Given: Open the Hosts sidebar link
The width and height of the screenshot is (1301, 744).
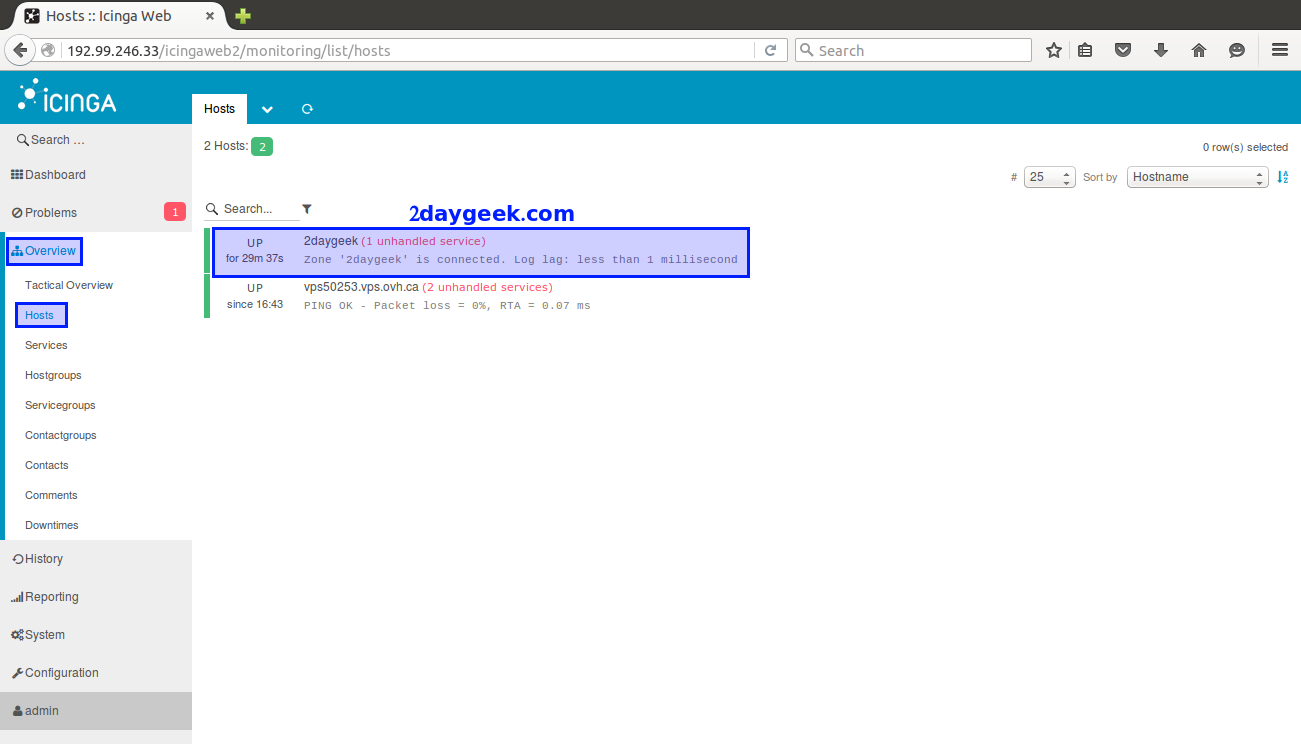Looking at the screenshot, I should point(40,315).
